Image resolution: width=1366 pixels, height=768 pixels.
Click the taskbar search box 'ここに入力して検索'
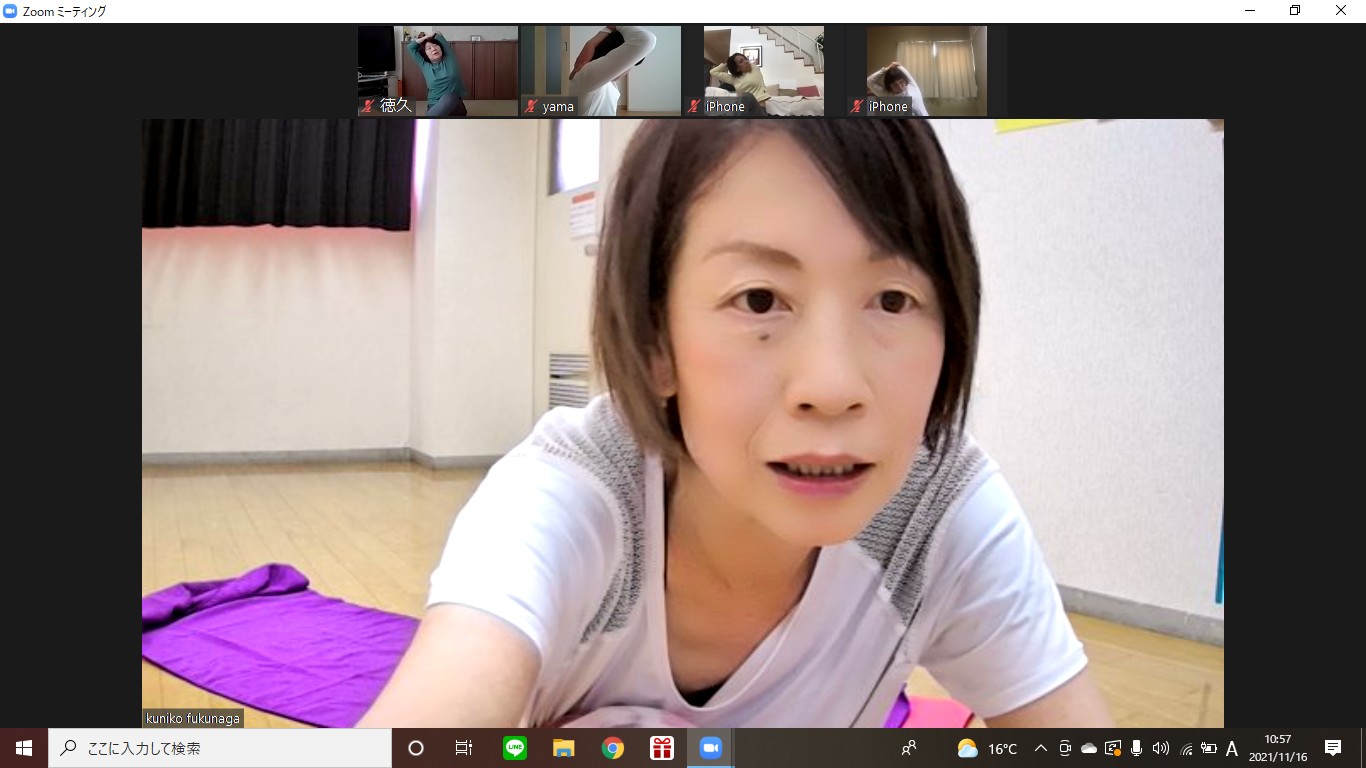click(220, 748)
